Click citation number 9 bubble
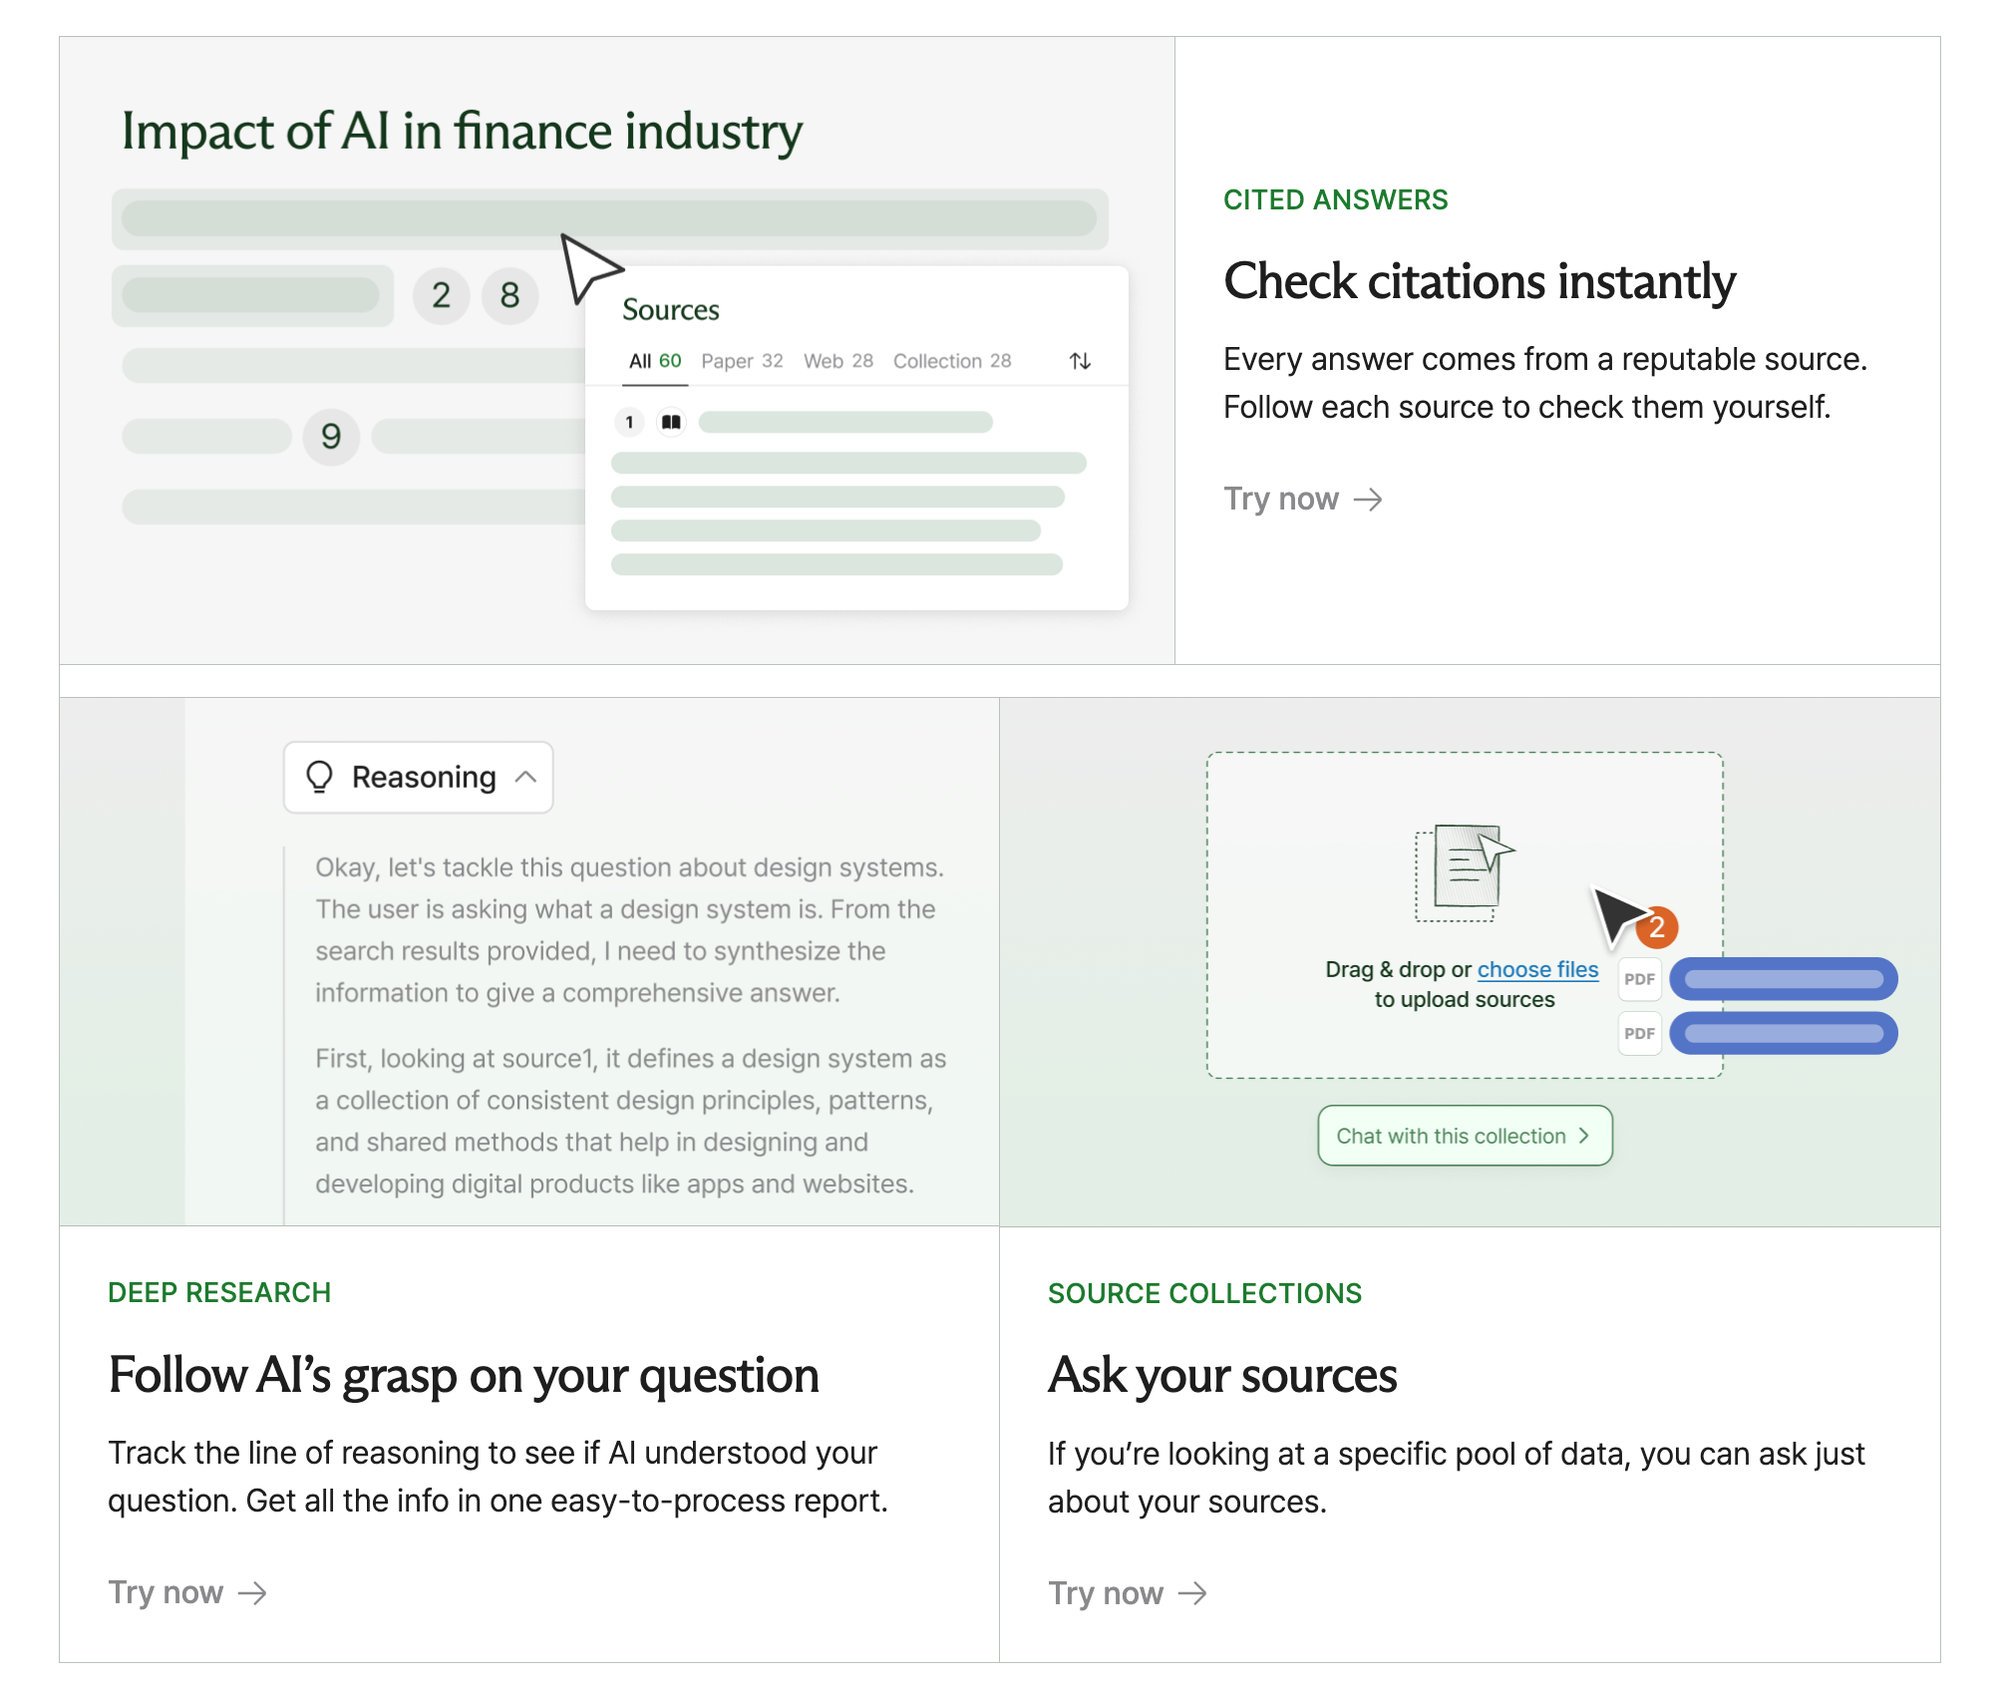The image size is (2000, 1697). pyautogui.click(x=331, y=437)
